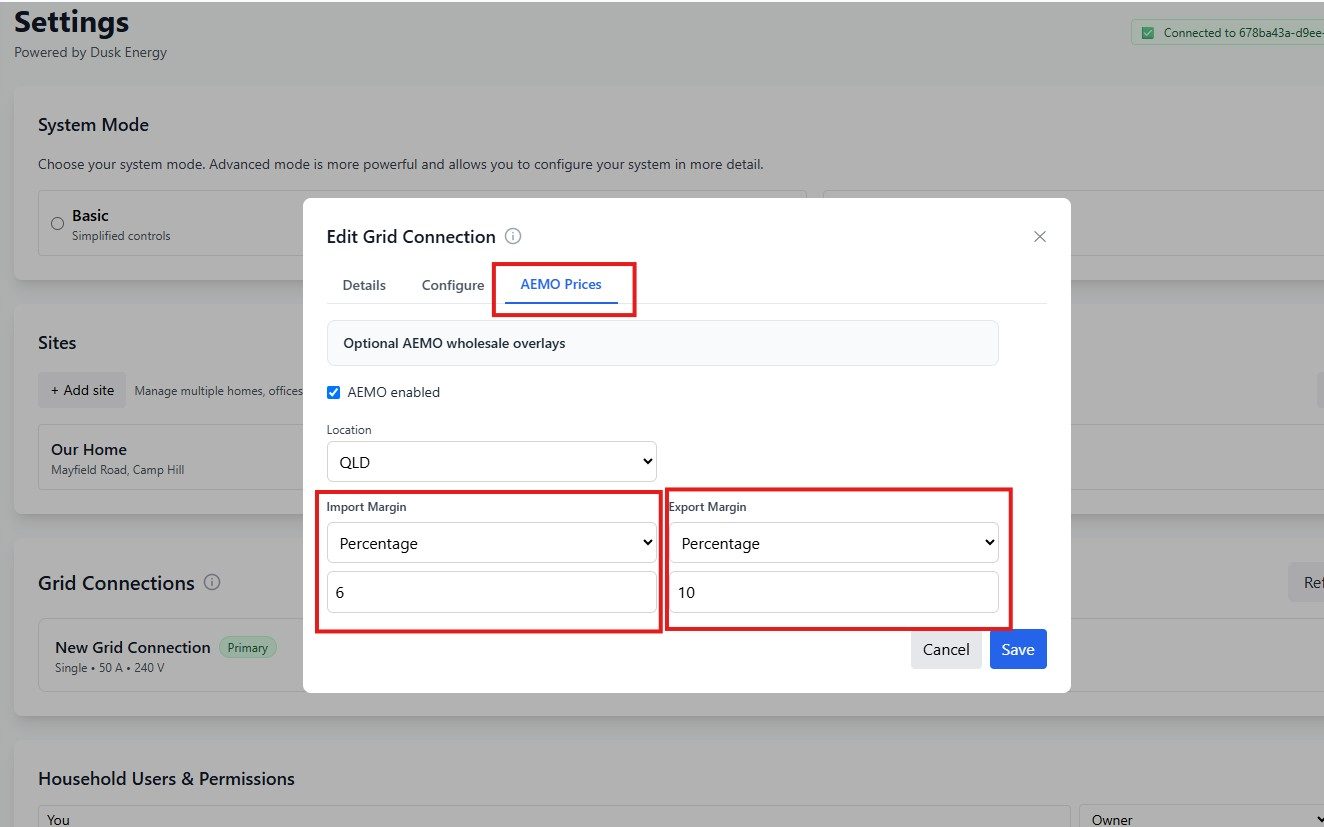Open the Export Margin type dropdown

point(834,543)
